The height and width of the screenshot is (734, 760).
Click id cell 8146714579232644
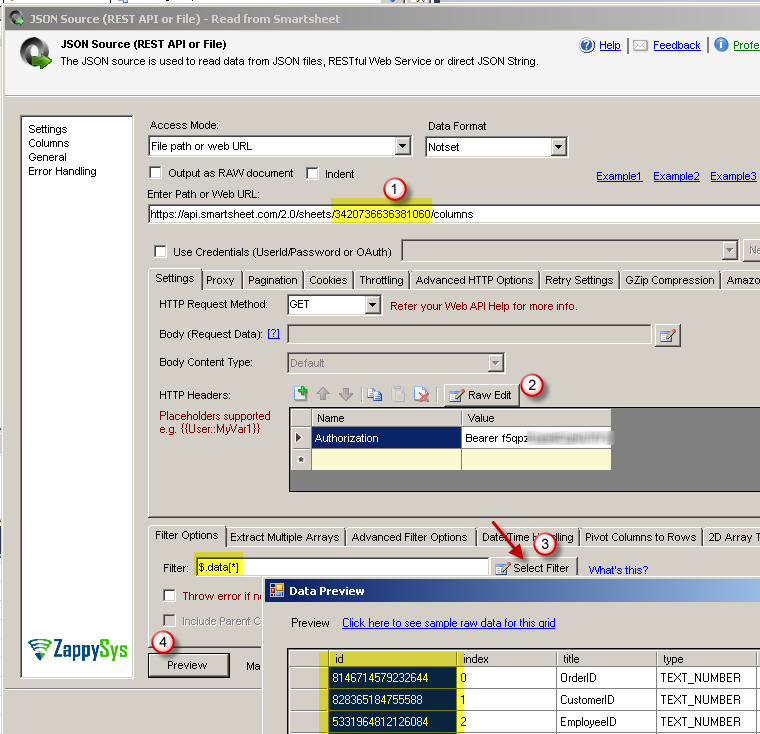393,677
